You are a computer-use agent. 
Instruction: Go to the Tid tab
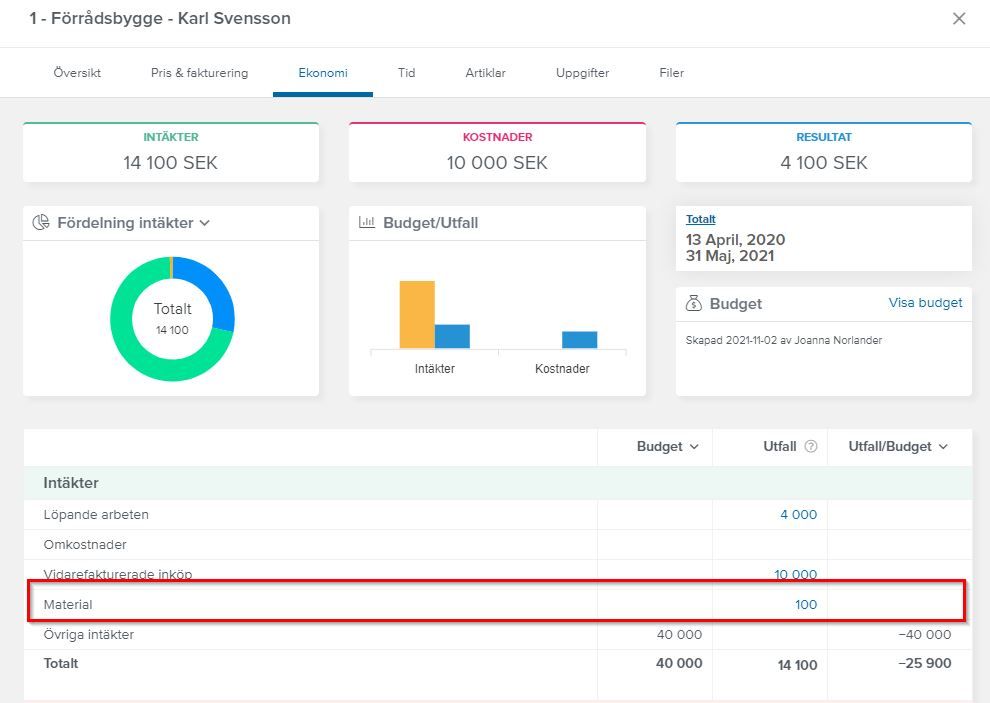tap(407, 73)
